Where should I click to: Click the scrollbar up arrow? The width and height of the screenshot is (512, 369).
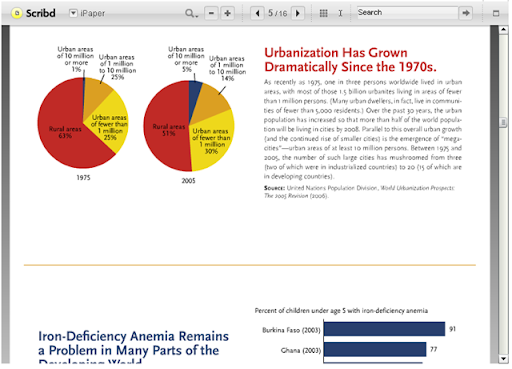(503, 30)
